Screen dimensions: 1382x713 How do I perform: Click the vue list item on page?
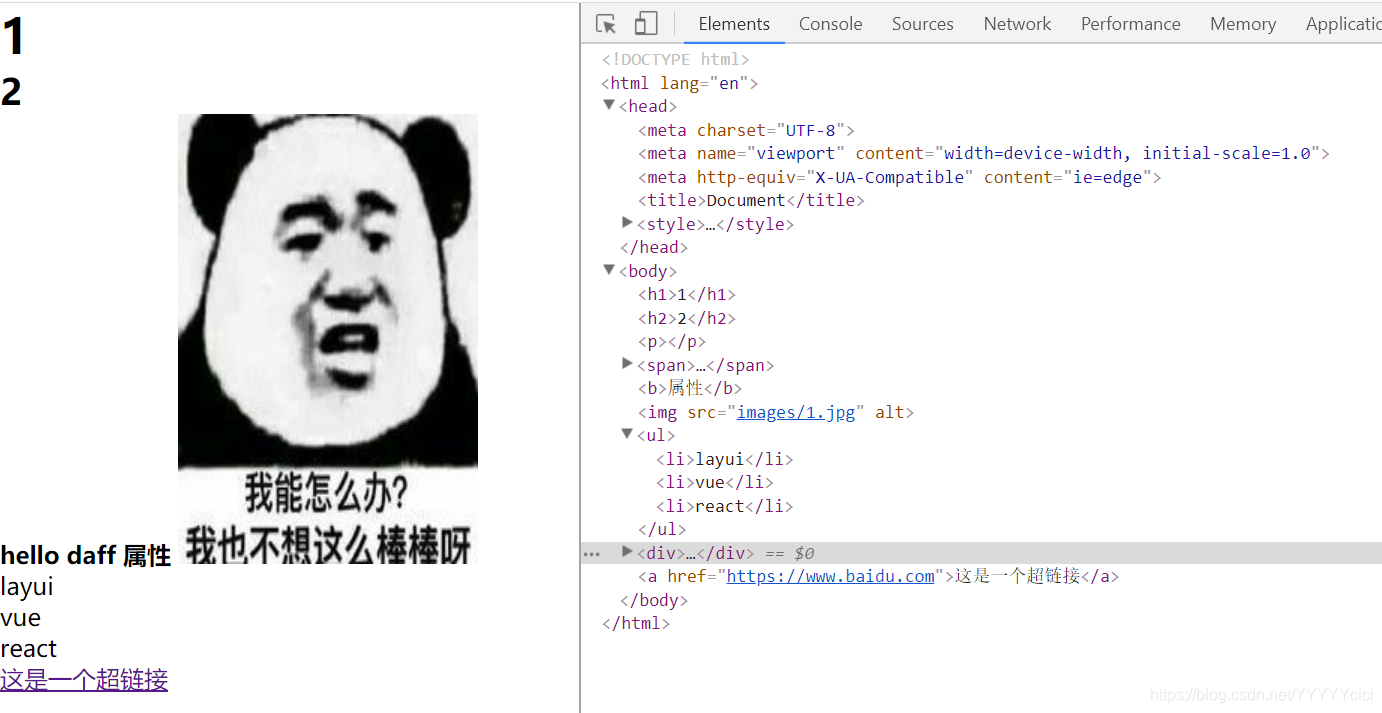pyautogui.click(x=21, y=618)
